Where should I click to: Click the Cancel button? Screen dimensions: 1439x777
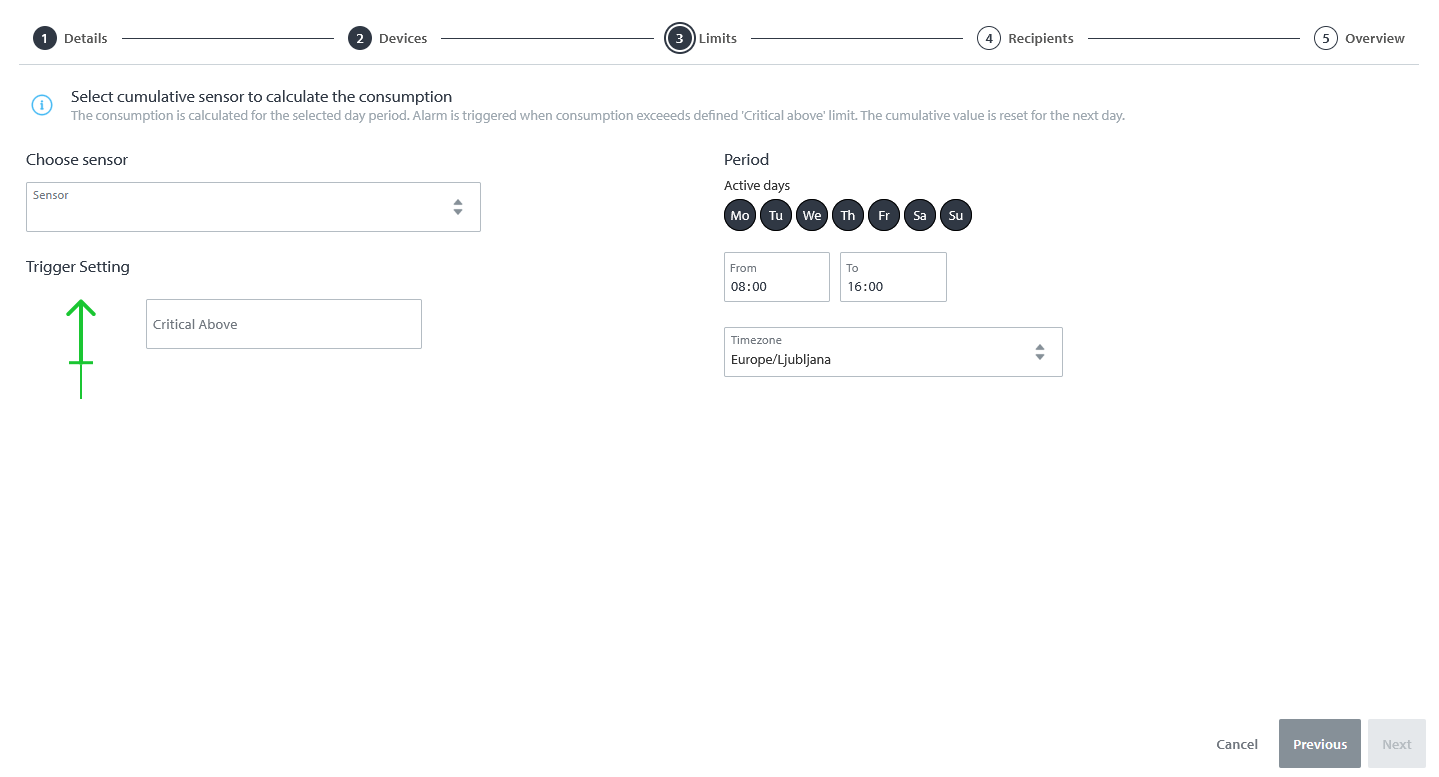[1236, 744]
